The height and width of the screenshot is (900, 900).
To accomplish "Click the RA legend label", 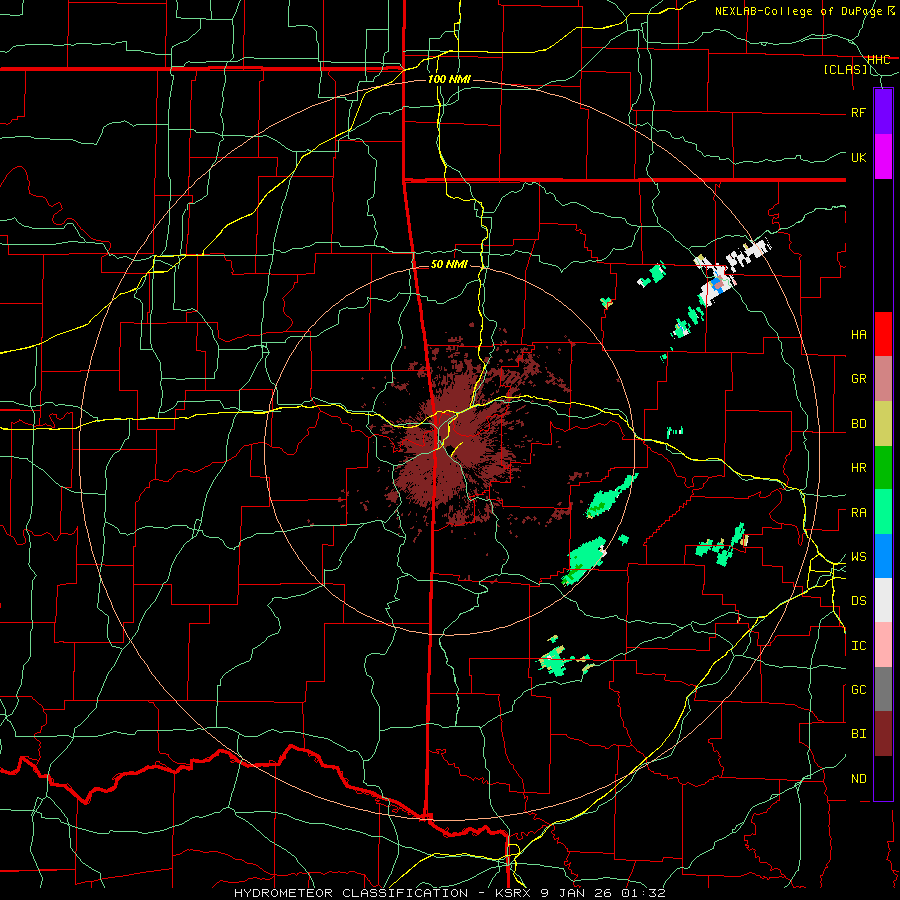I will pyautogui.click(x=858, y=513).
